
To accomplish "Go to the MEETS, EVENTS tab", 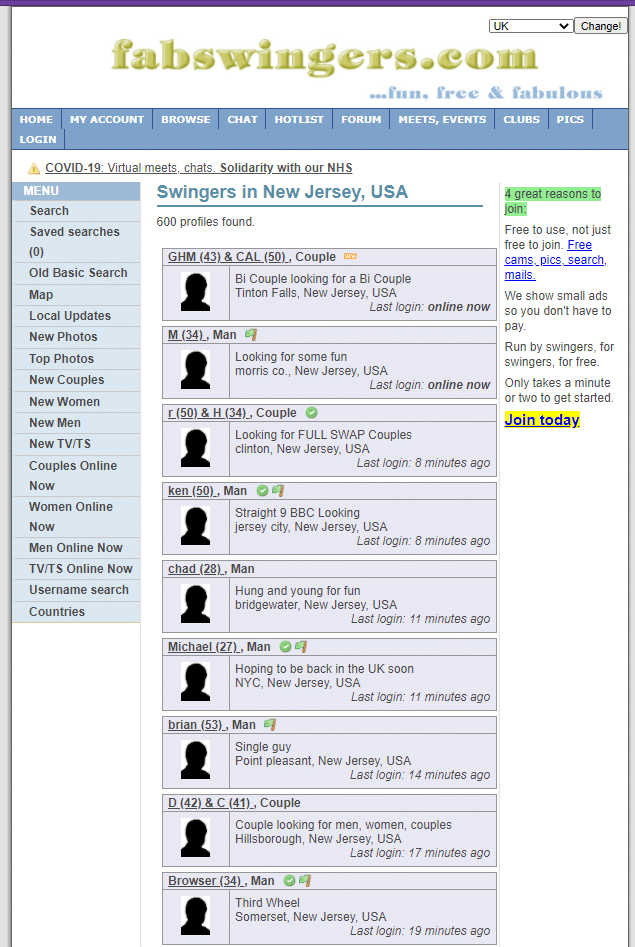I will tap(442, 119).
